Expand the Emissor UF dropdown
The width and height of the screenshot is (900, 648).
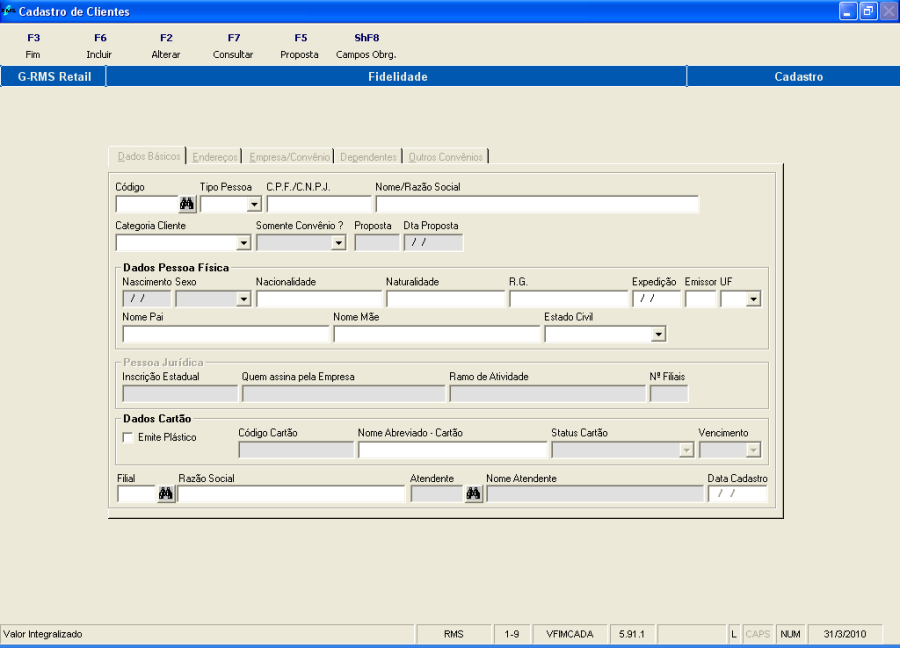(754, 299)
